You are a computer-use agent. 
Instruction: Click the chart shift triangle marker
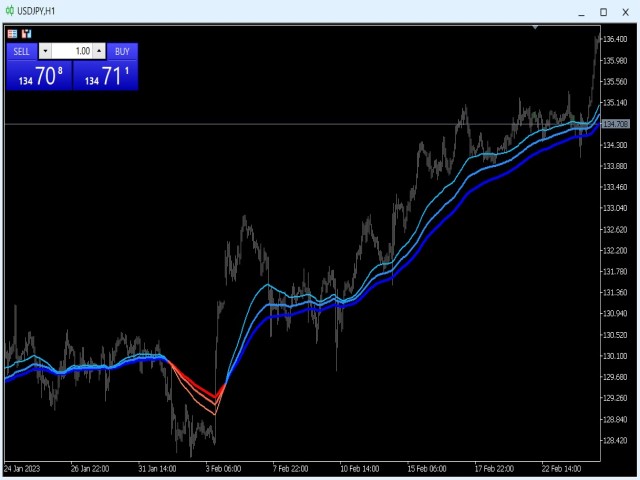(535, 28)
